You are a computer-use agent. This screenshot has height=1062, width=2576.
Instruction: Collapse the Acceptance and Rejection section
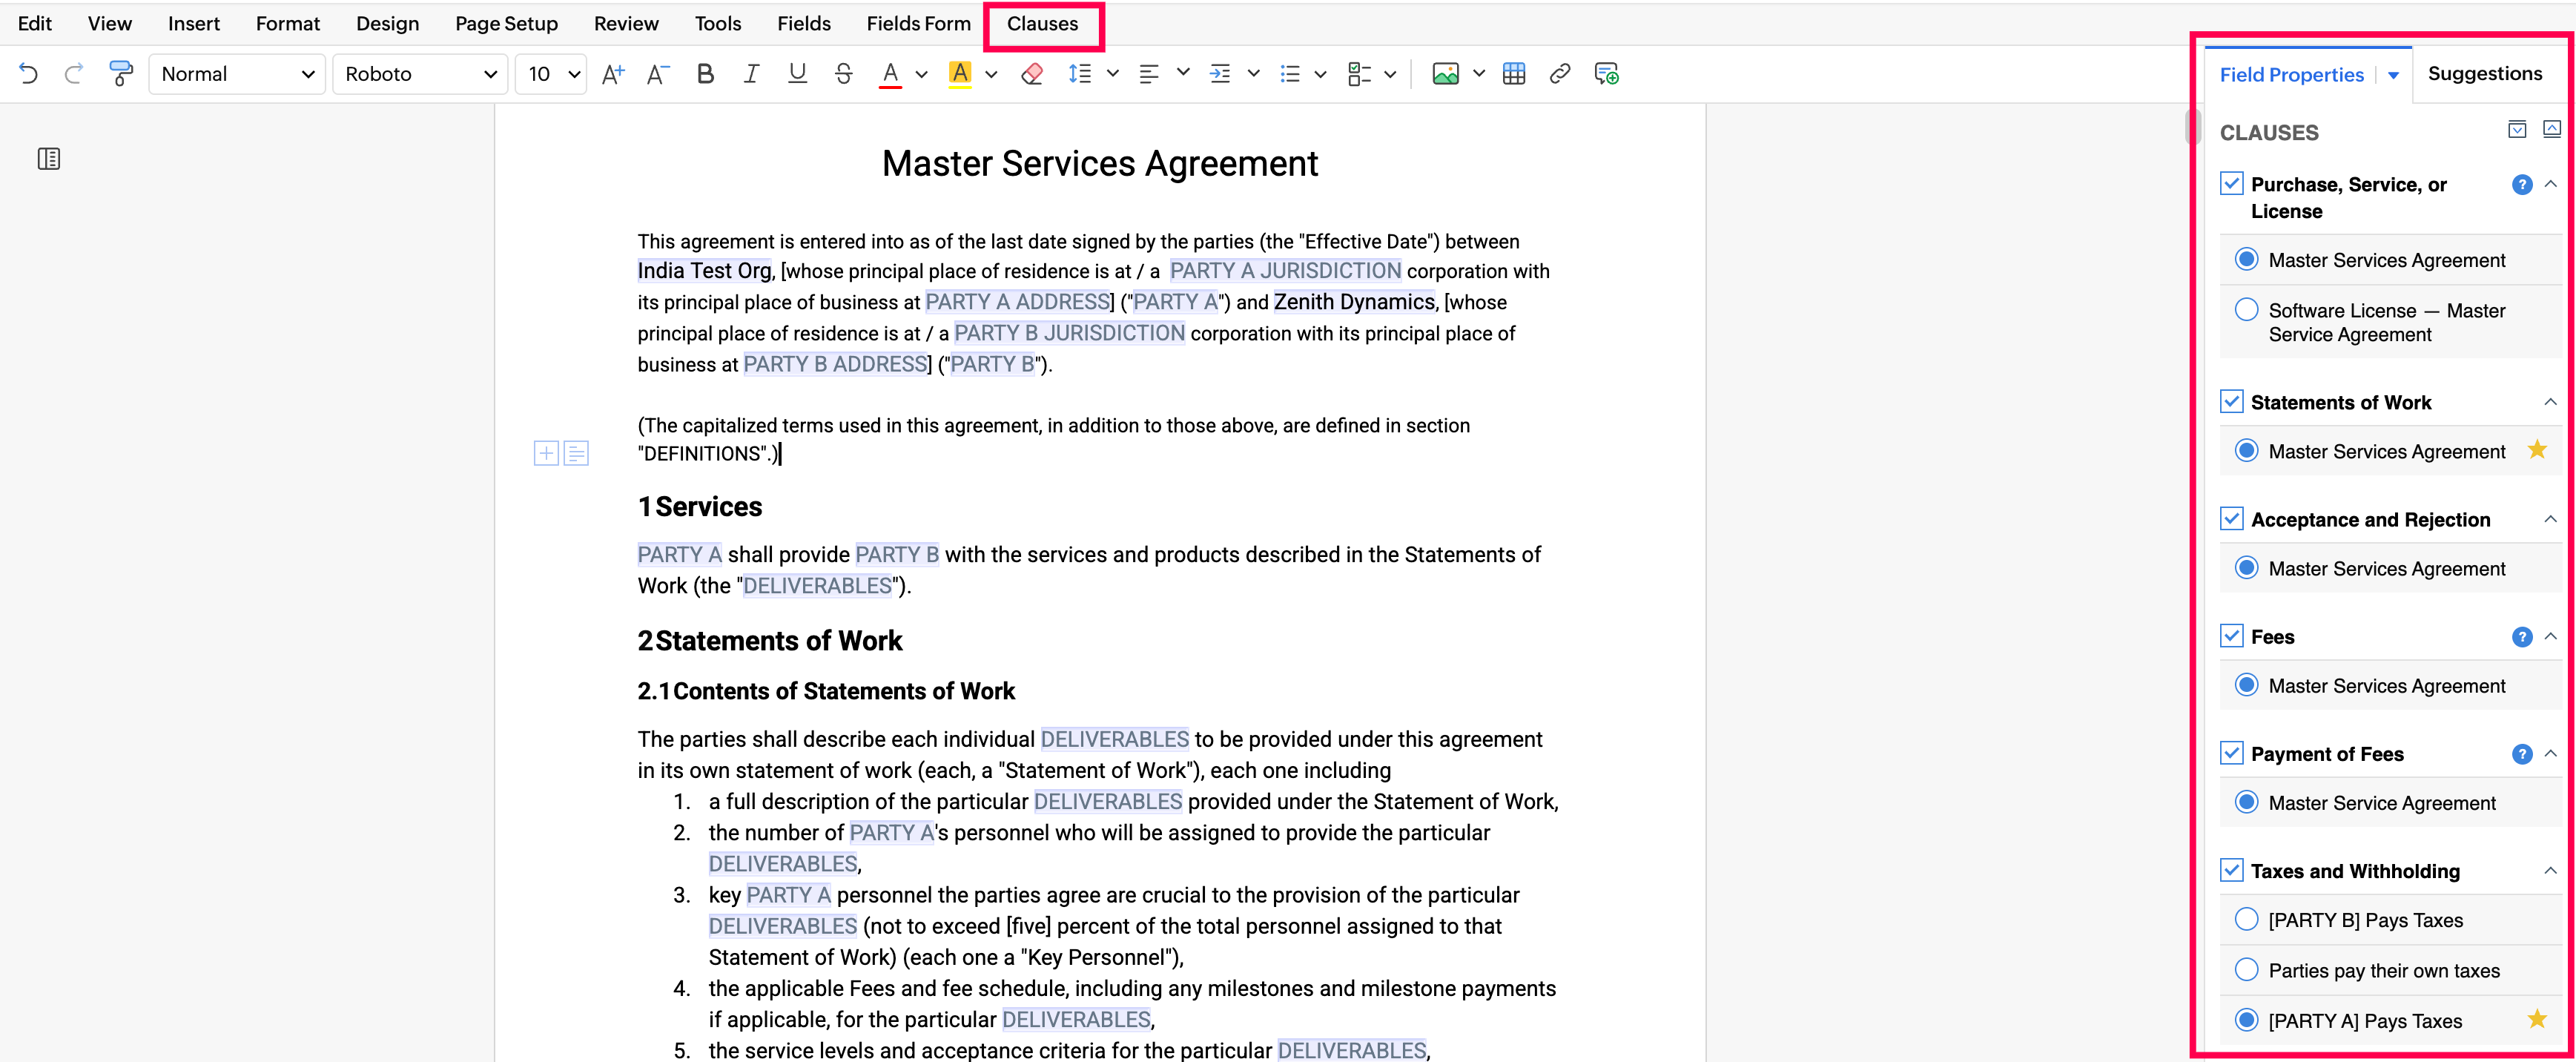pos(2550,519)
